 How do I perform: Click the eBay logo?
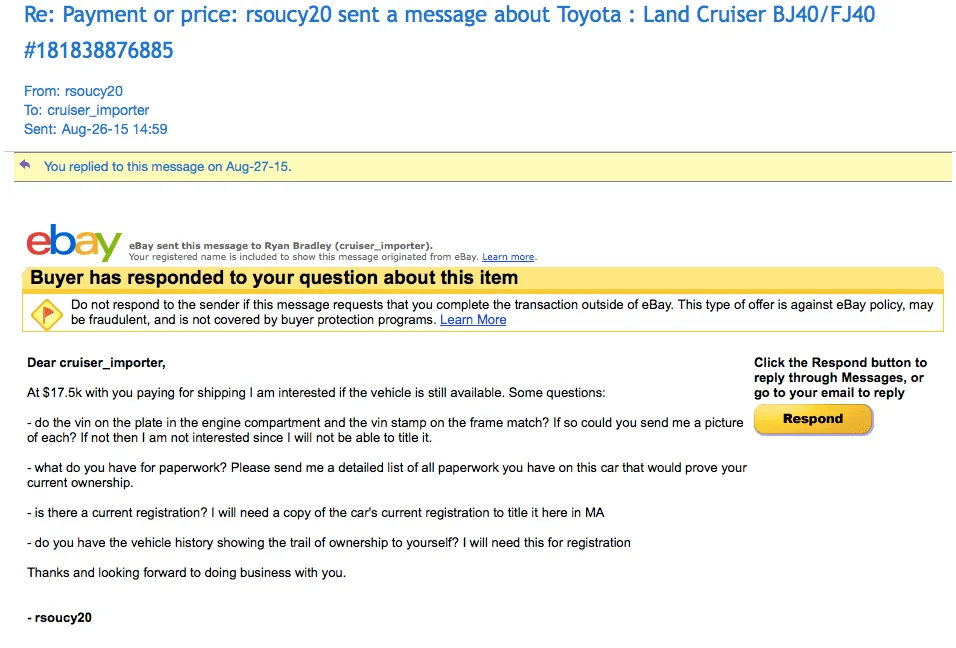74,242
